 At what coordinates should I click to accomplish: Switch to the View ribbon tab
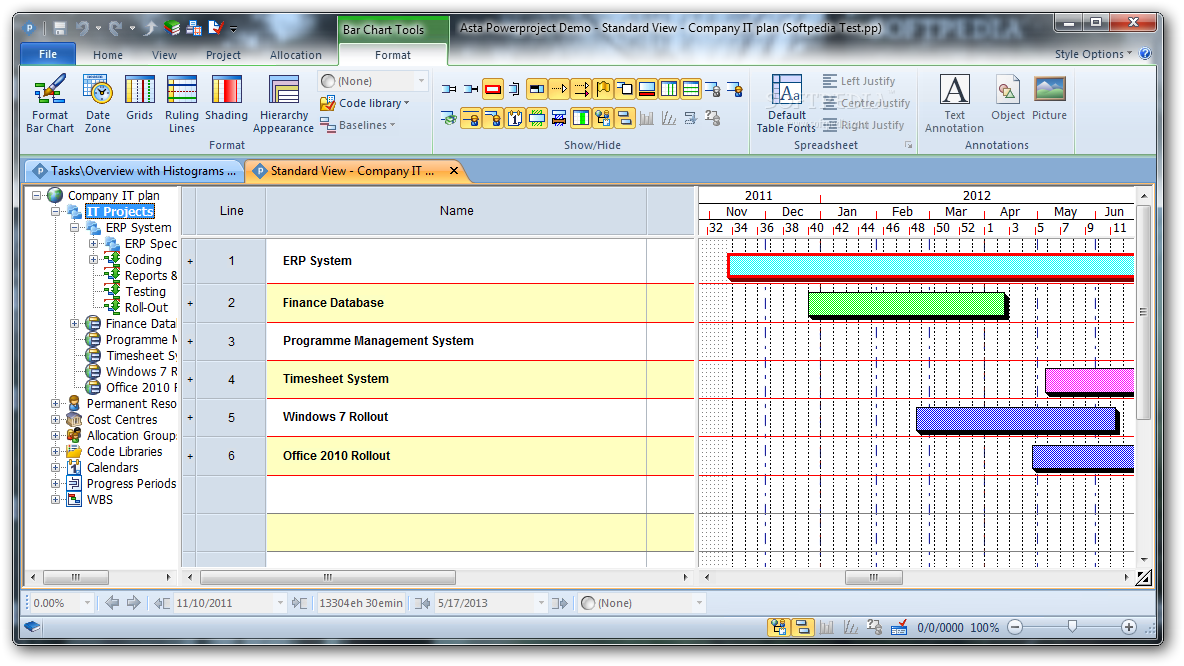tap(164, 54)
